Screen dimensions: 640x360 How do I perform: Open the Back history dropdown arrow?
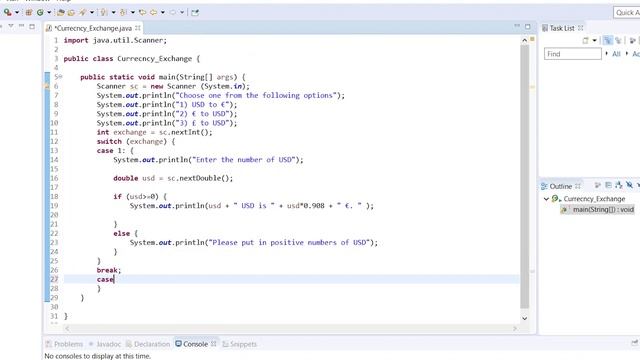coord(162,13)
